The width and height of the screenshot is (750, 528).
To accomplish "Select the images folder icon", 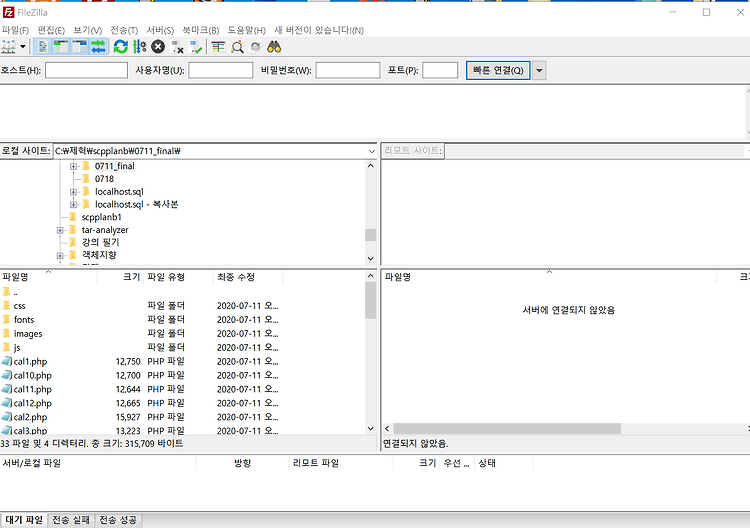I will pos(6,333).
